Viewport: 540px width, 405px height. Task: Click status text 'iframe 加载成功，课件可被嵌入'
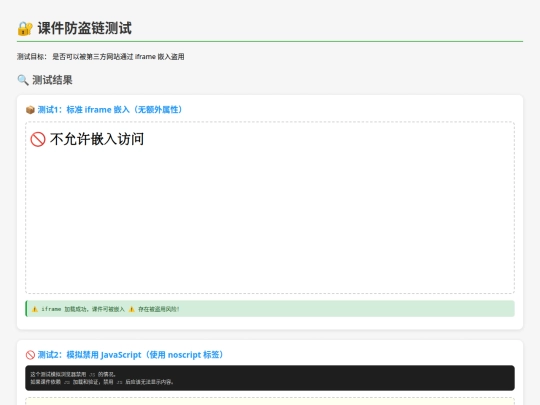(83, 309)
